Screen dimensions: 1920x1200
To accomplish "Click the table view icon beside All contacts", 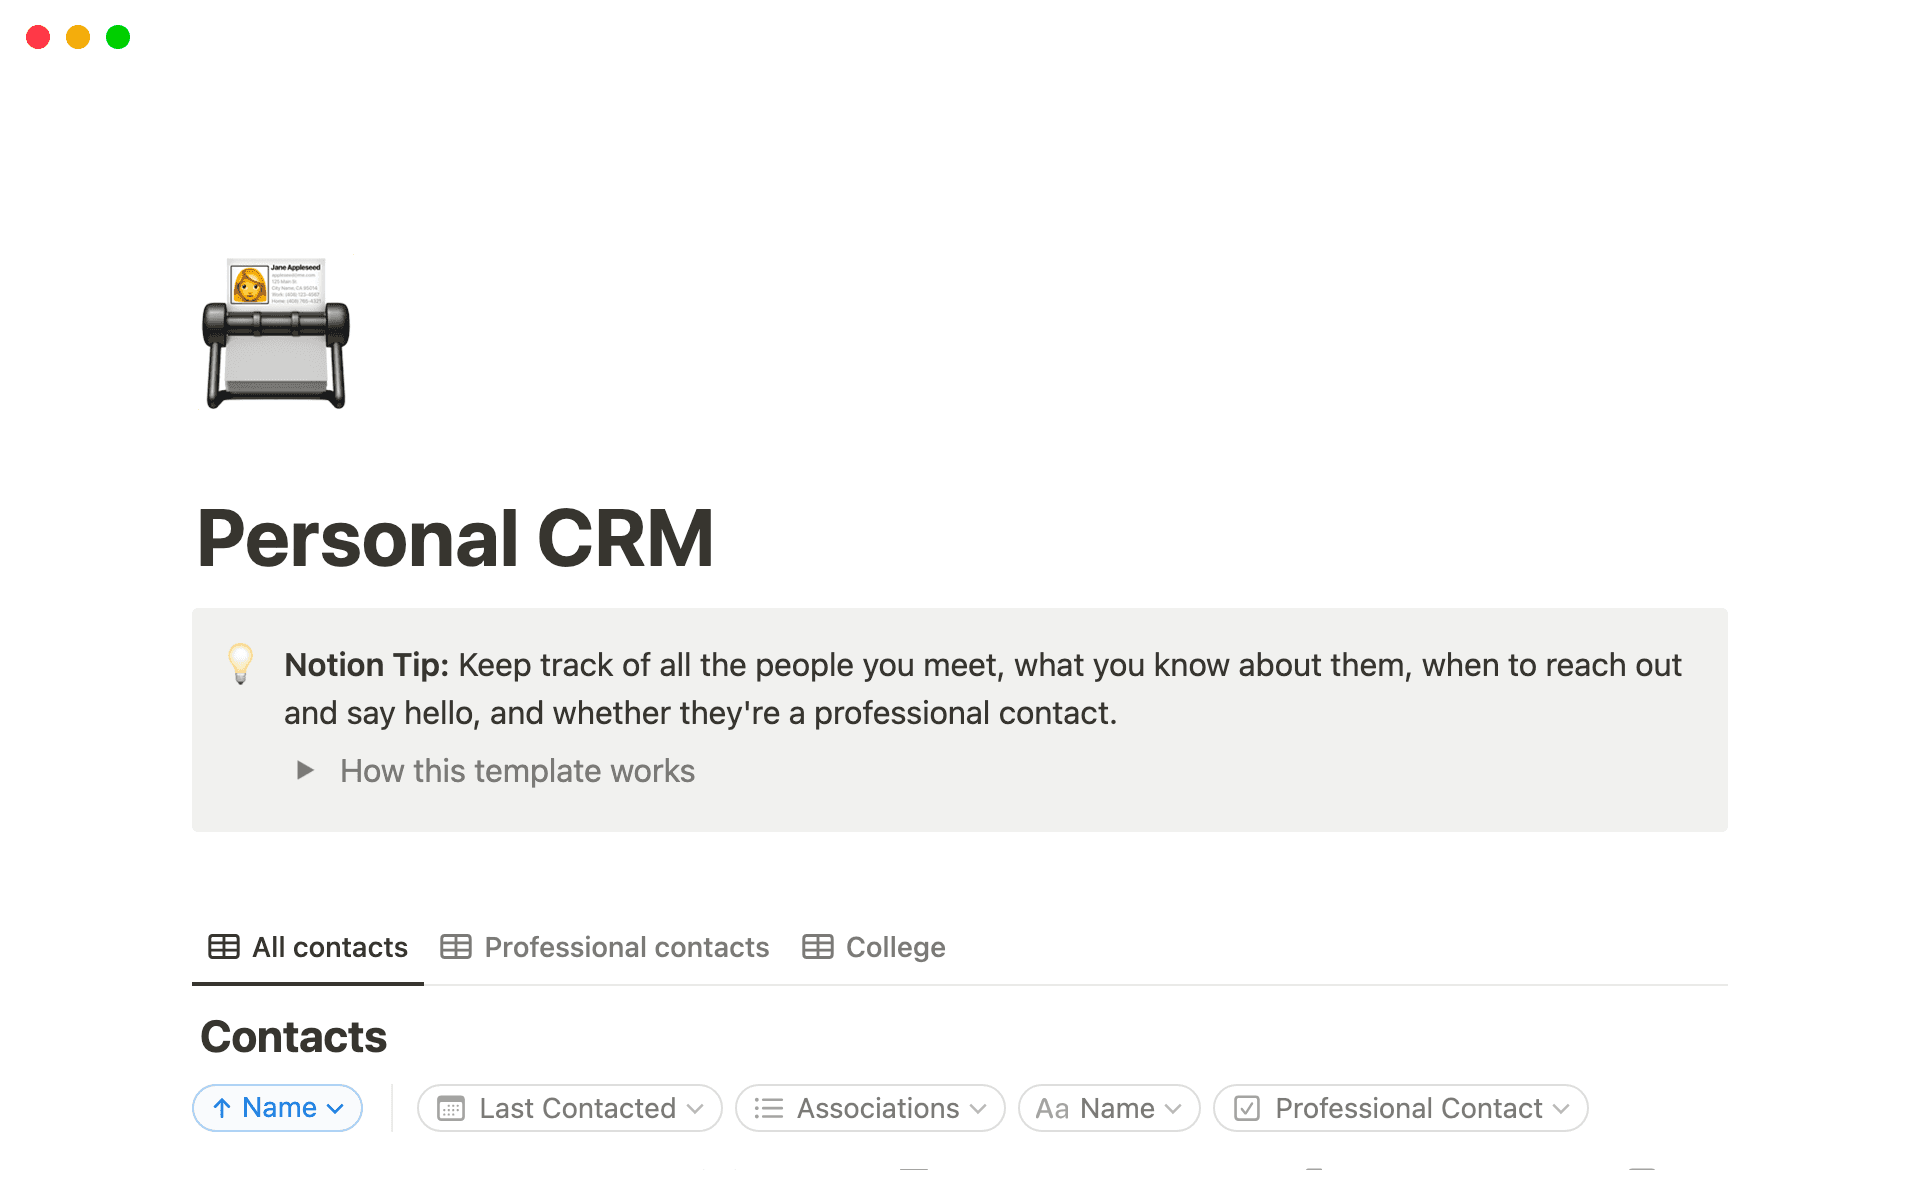I will coord(222,946).
